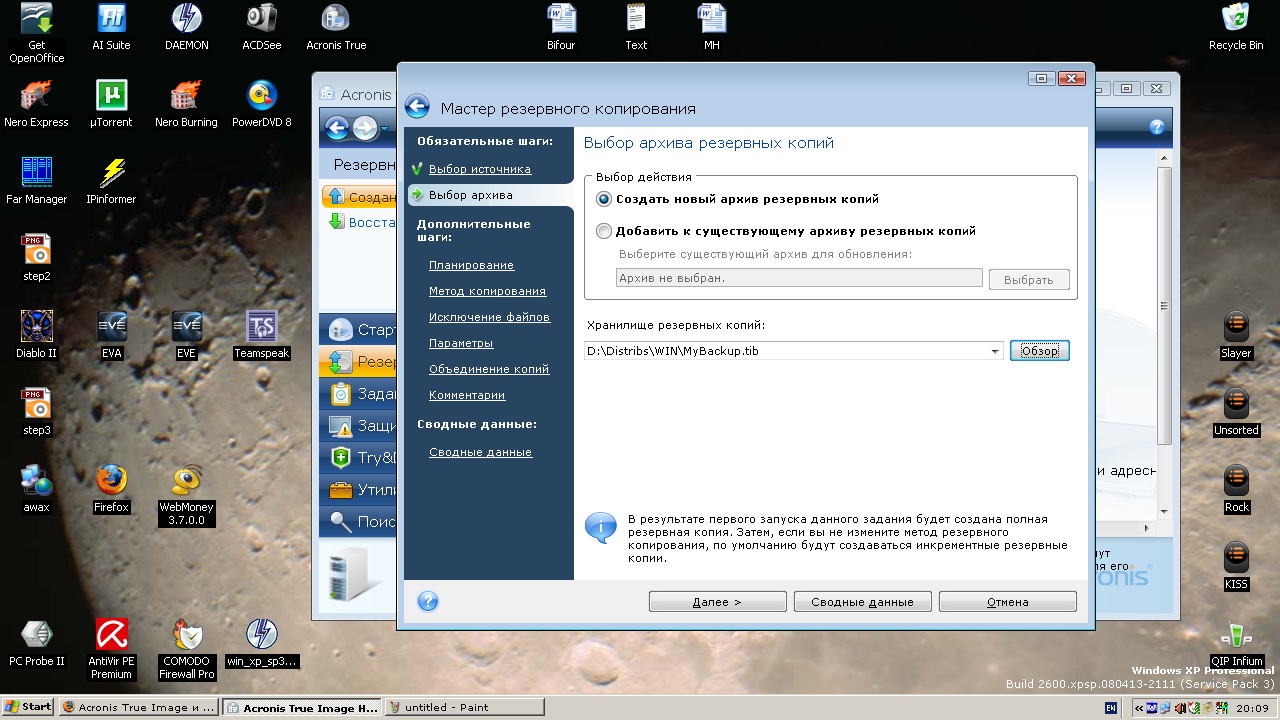The height and width of the screenshot is (720, 1280).
Task: Select 'Создать новый архив резервных копий' option
Action: (603, 199)
